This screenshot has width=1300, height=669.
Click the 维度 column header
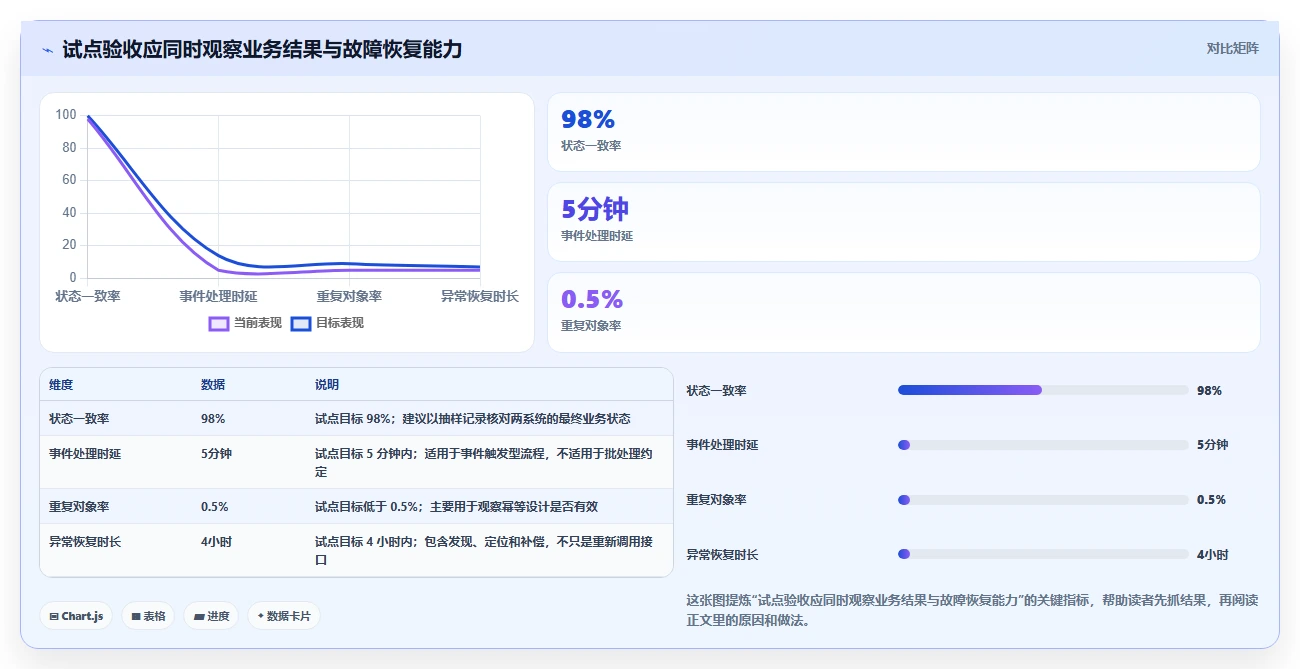click(x=61, y=385)
